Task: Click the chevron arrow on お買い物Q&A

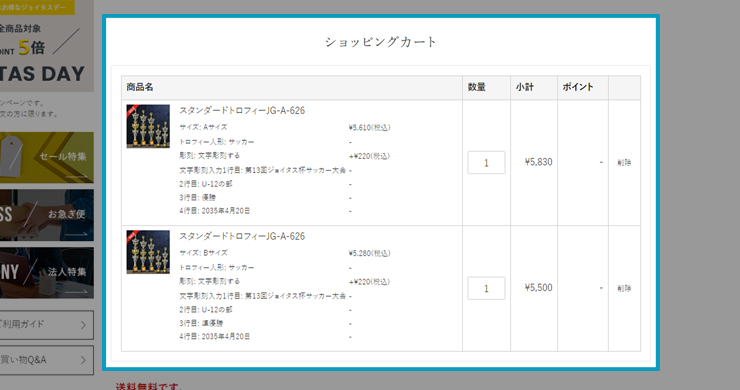Action: (83, 360)
